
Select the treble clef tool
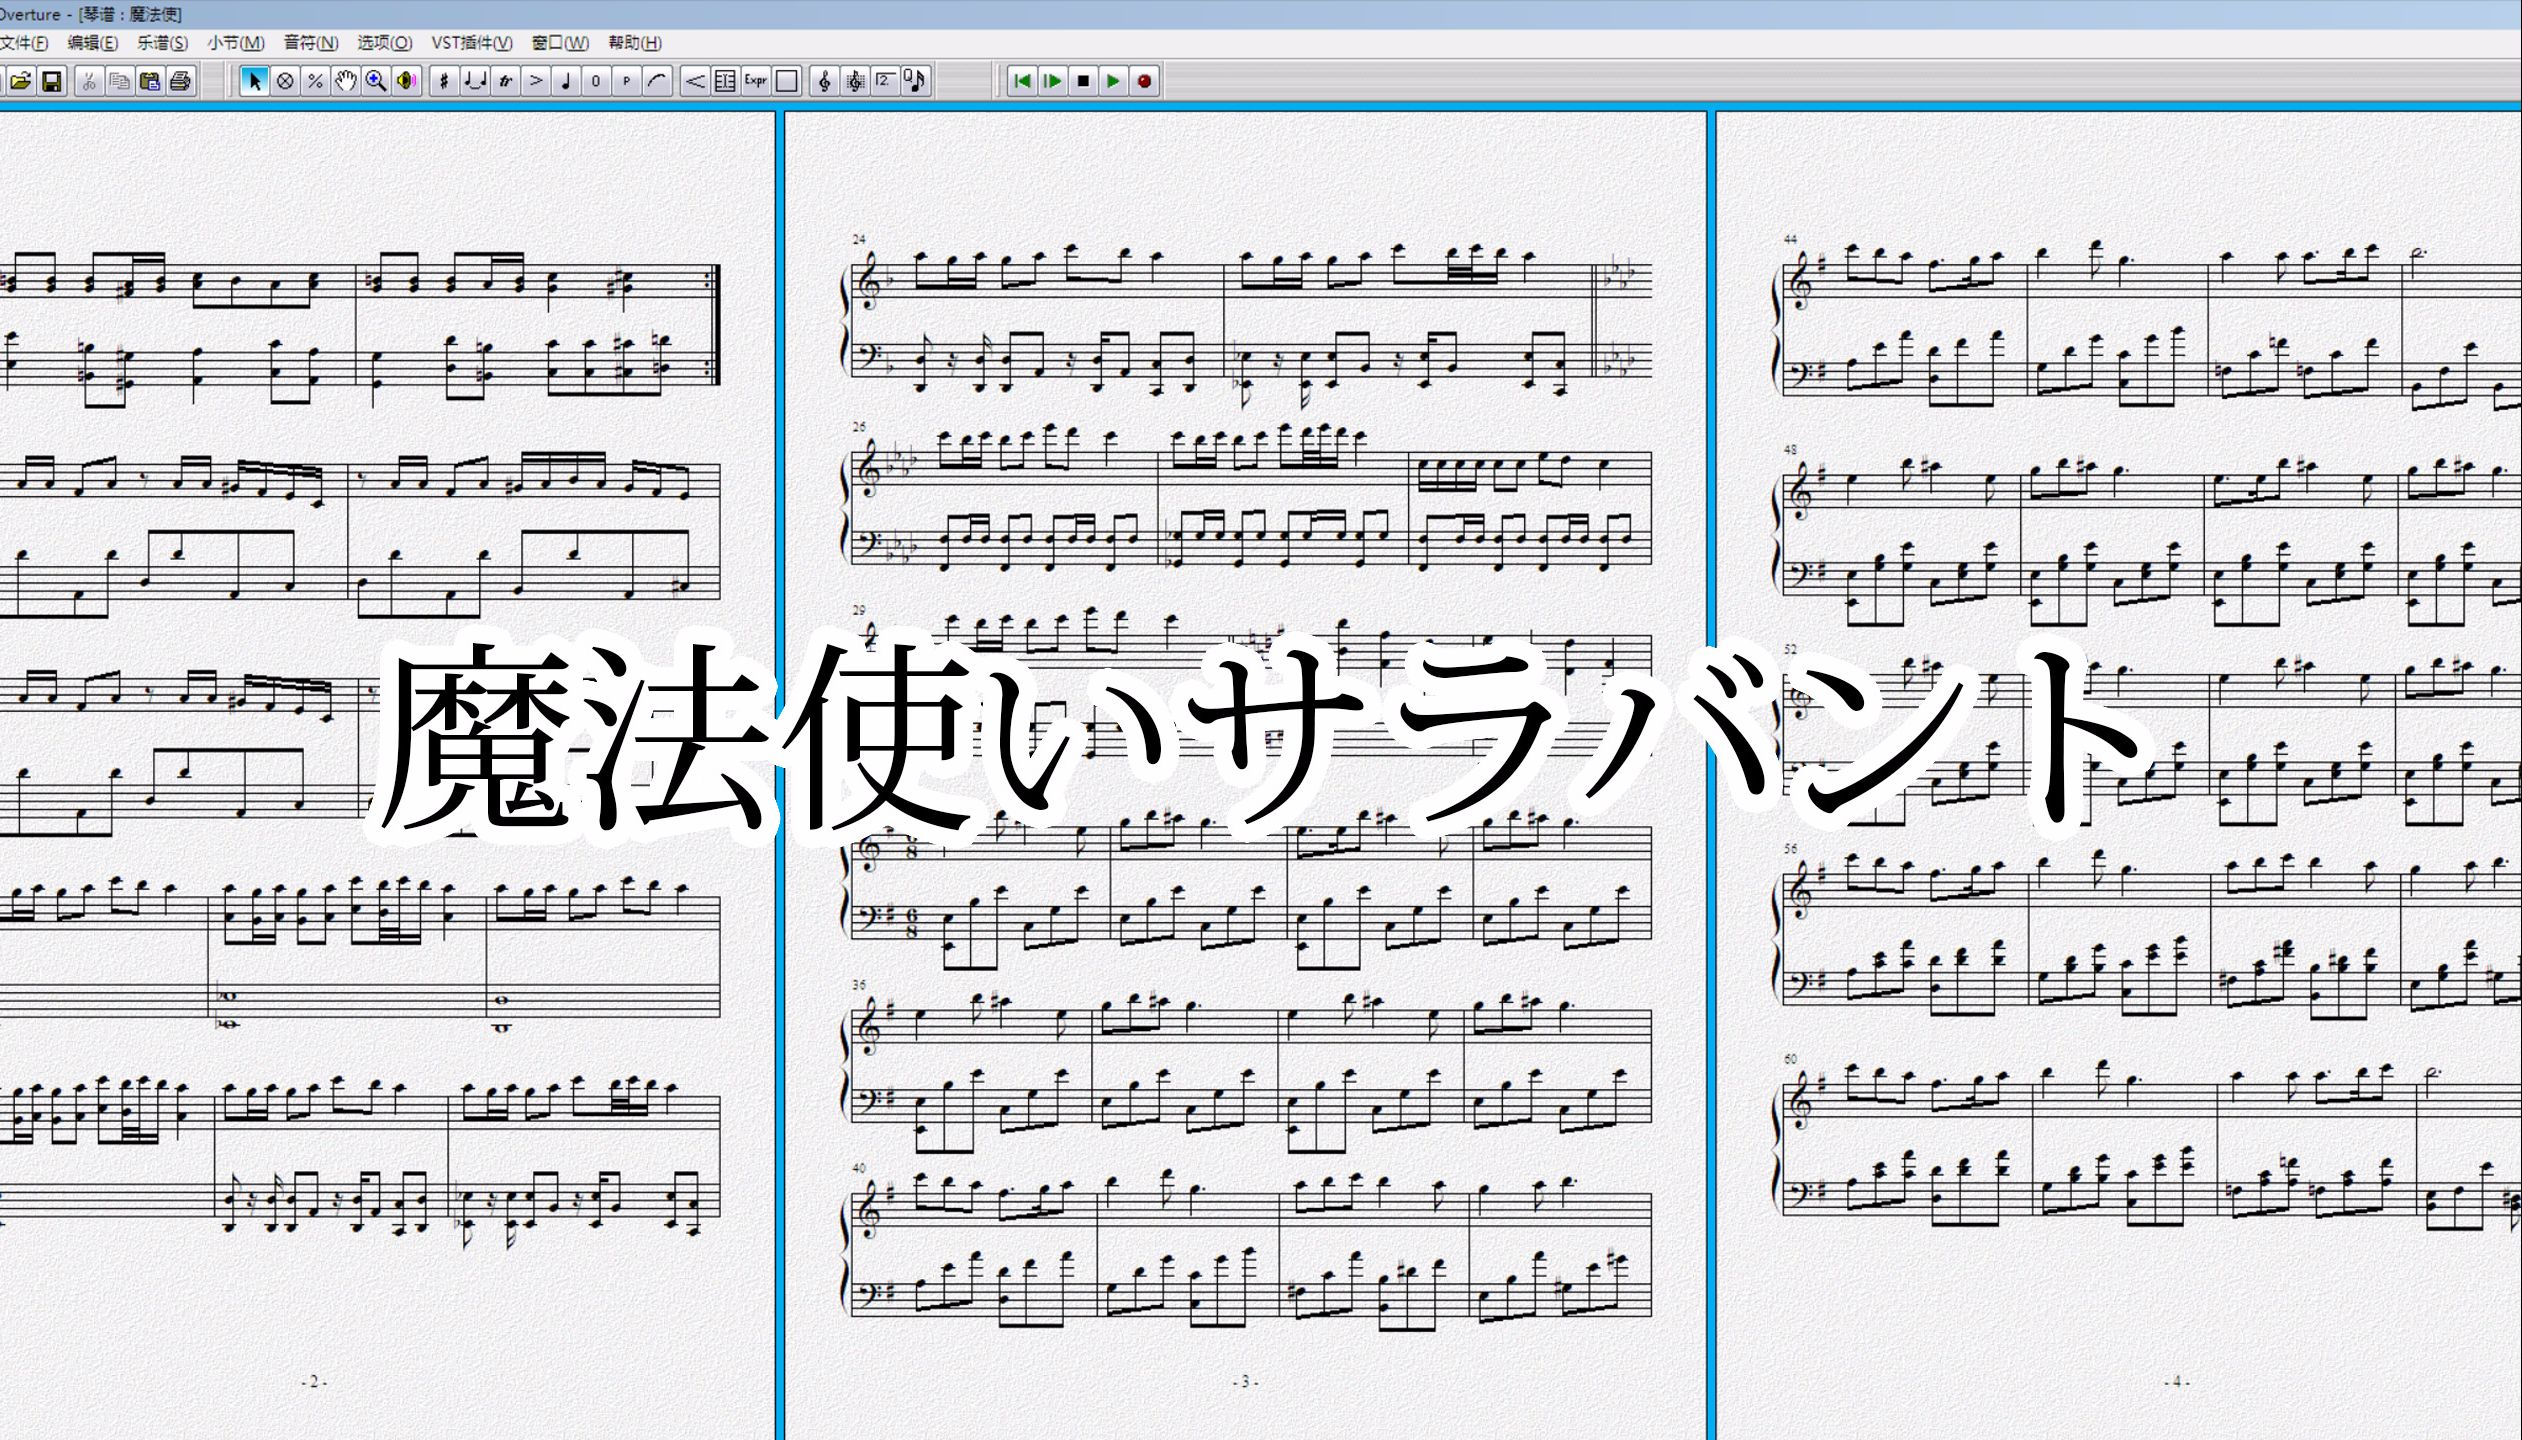824,81
